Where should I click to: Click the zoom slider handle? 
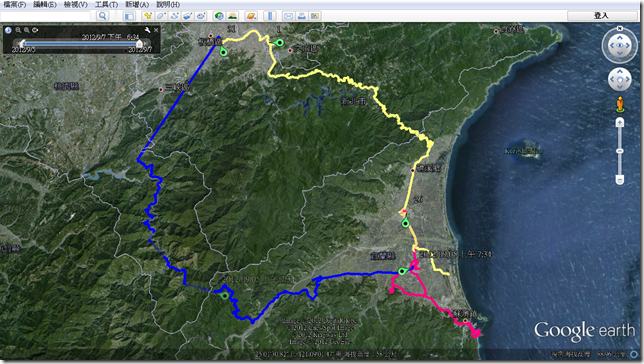(x=620, y=151)
